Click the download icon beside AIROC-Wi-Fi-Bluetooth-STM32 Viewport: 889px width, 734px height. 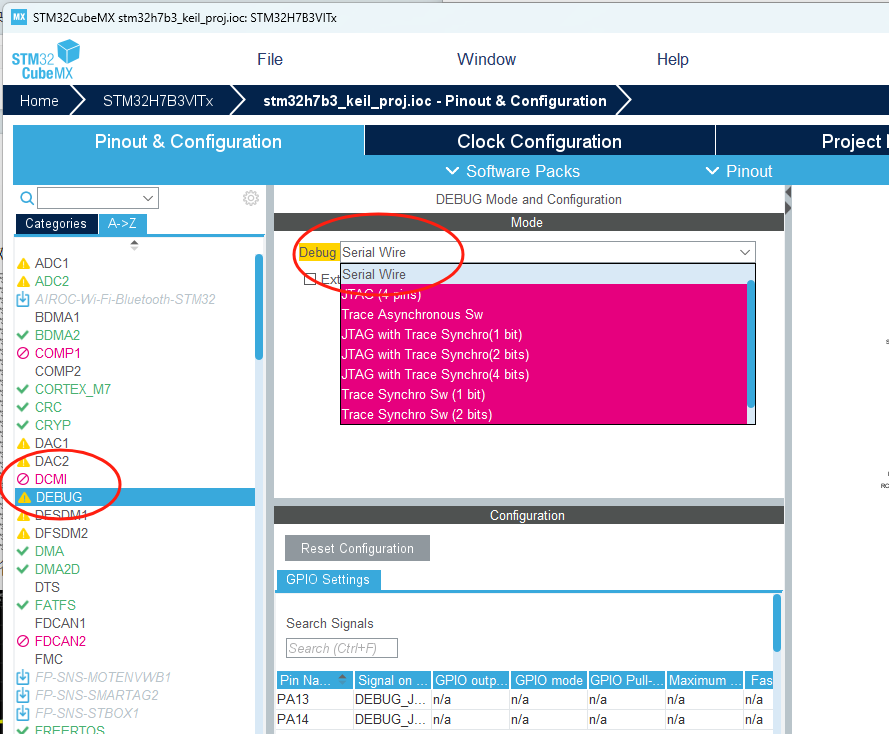[23, 299]
